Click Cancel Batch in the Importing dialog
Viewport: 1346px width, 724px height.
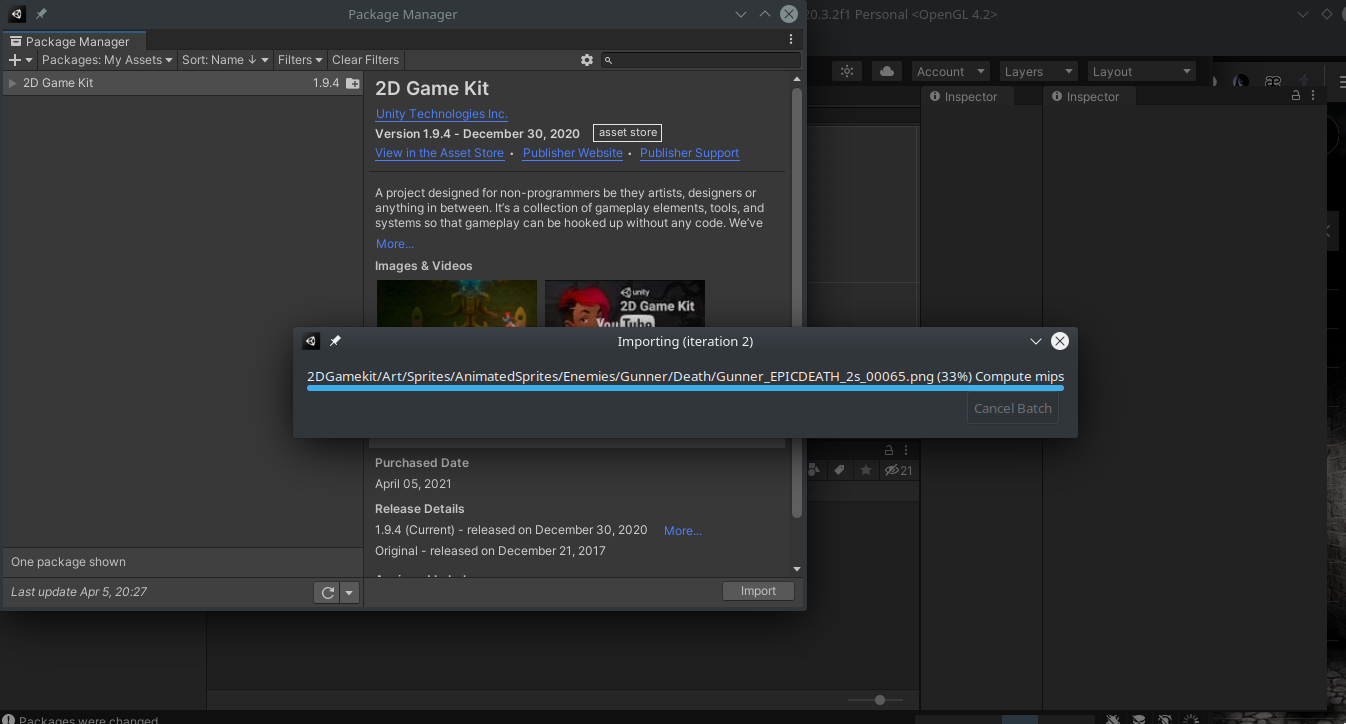pos(1013,408)
